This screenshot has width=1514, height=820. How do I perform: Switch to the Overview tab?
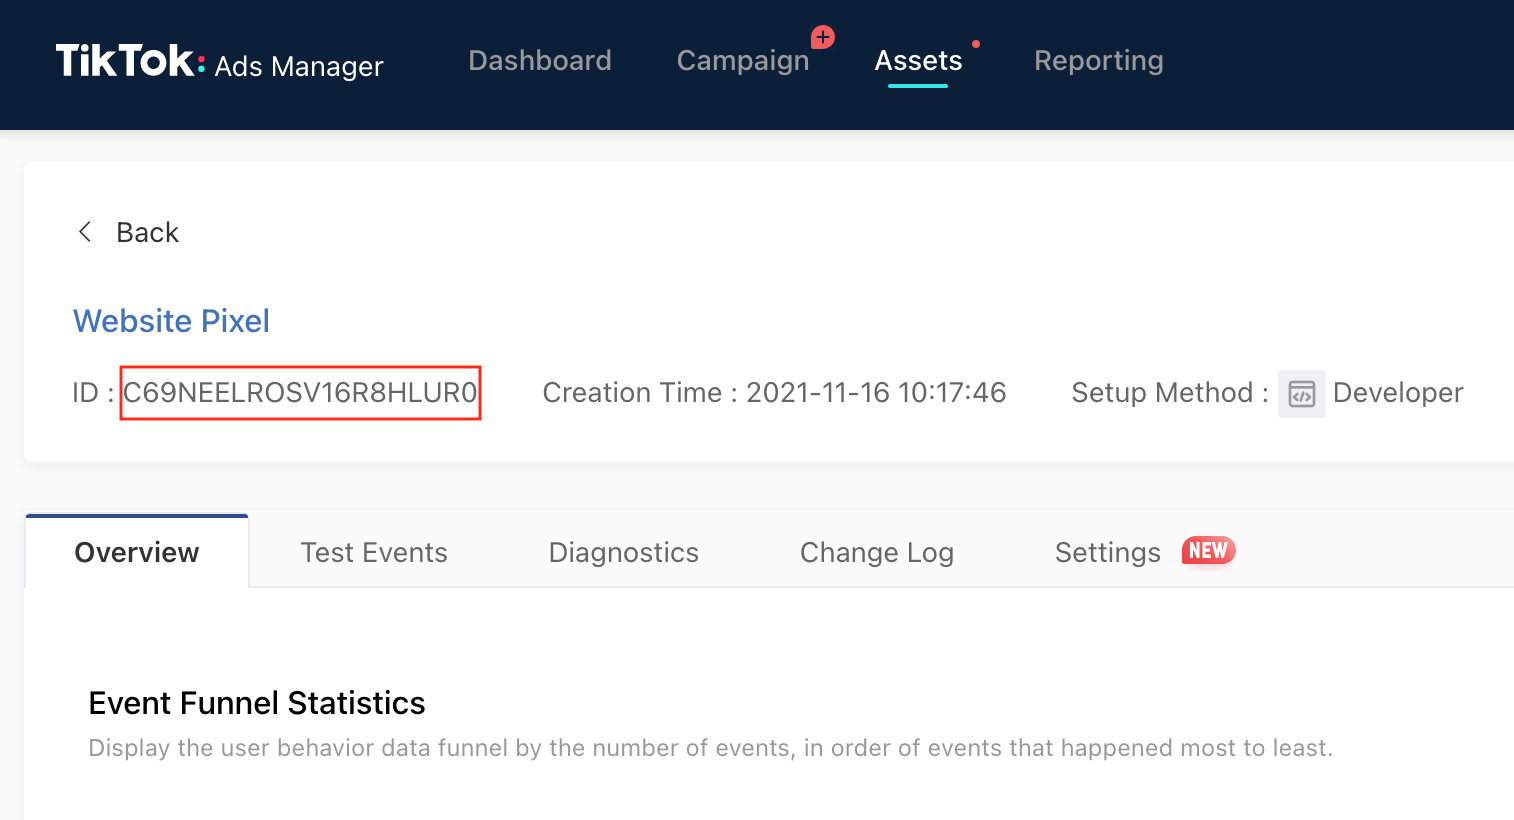(137, 552)
